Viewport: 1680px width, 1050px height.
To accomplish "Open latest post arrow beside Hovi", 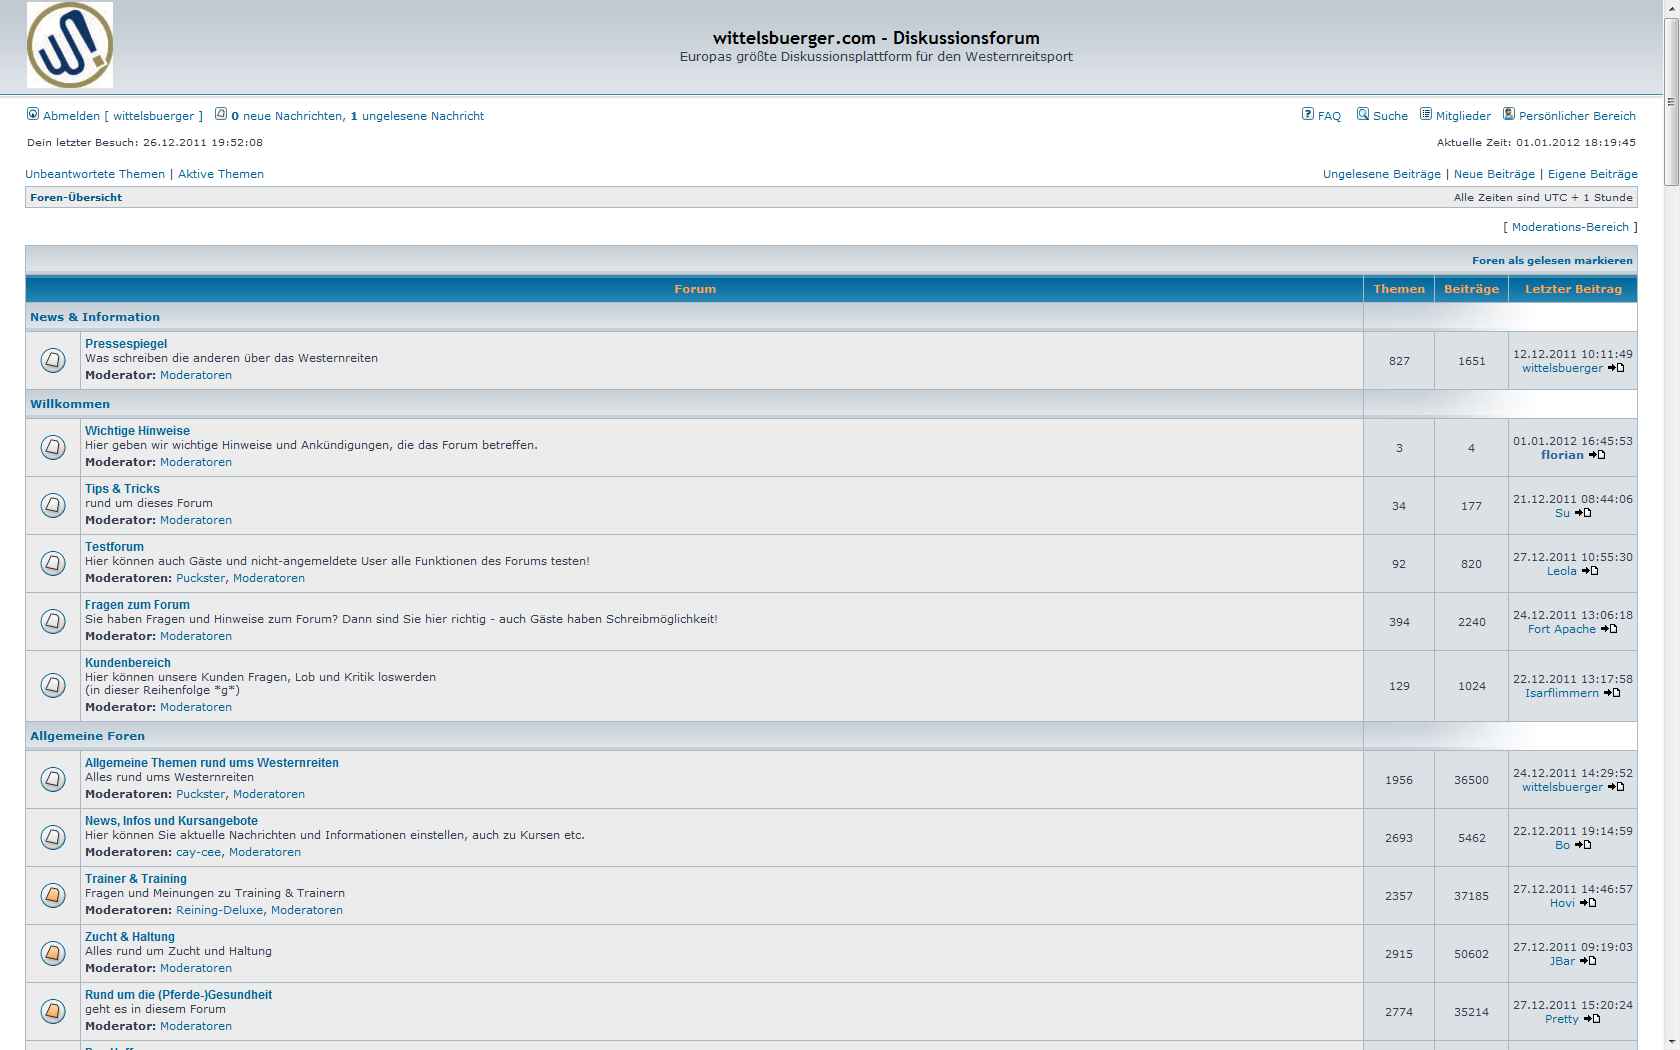I will pos(1588,903).
